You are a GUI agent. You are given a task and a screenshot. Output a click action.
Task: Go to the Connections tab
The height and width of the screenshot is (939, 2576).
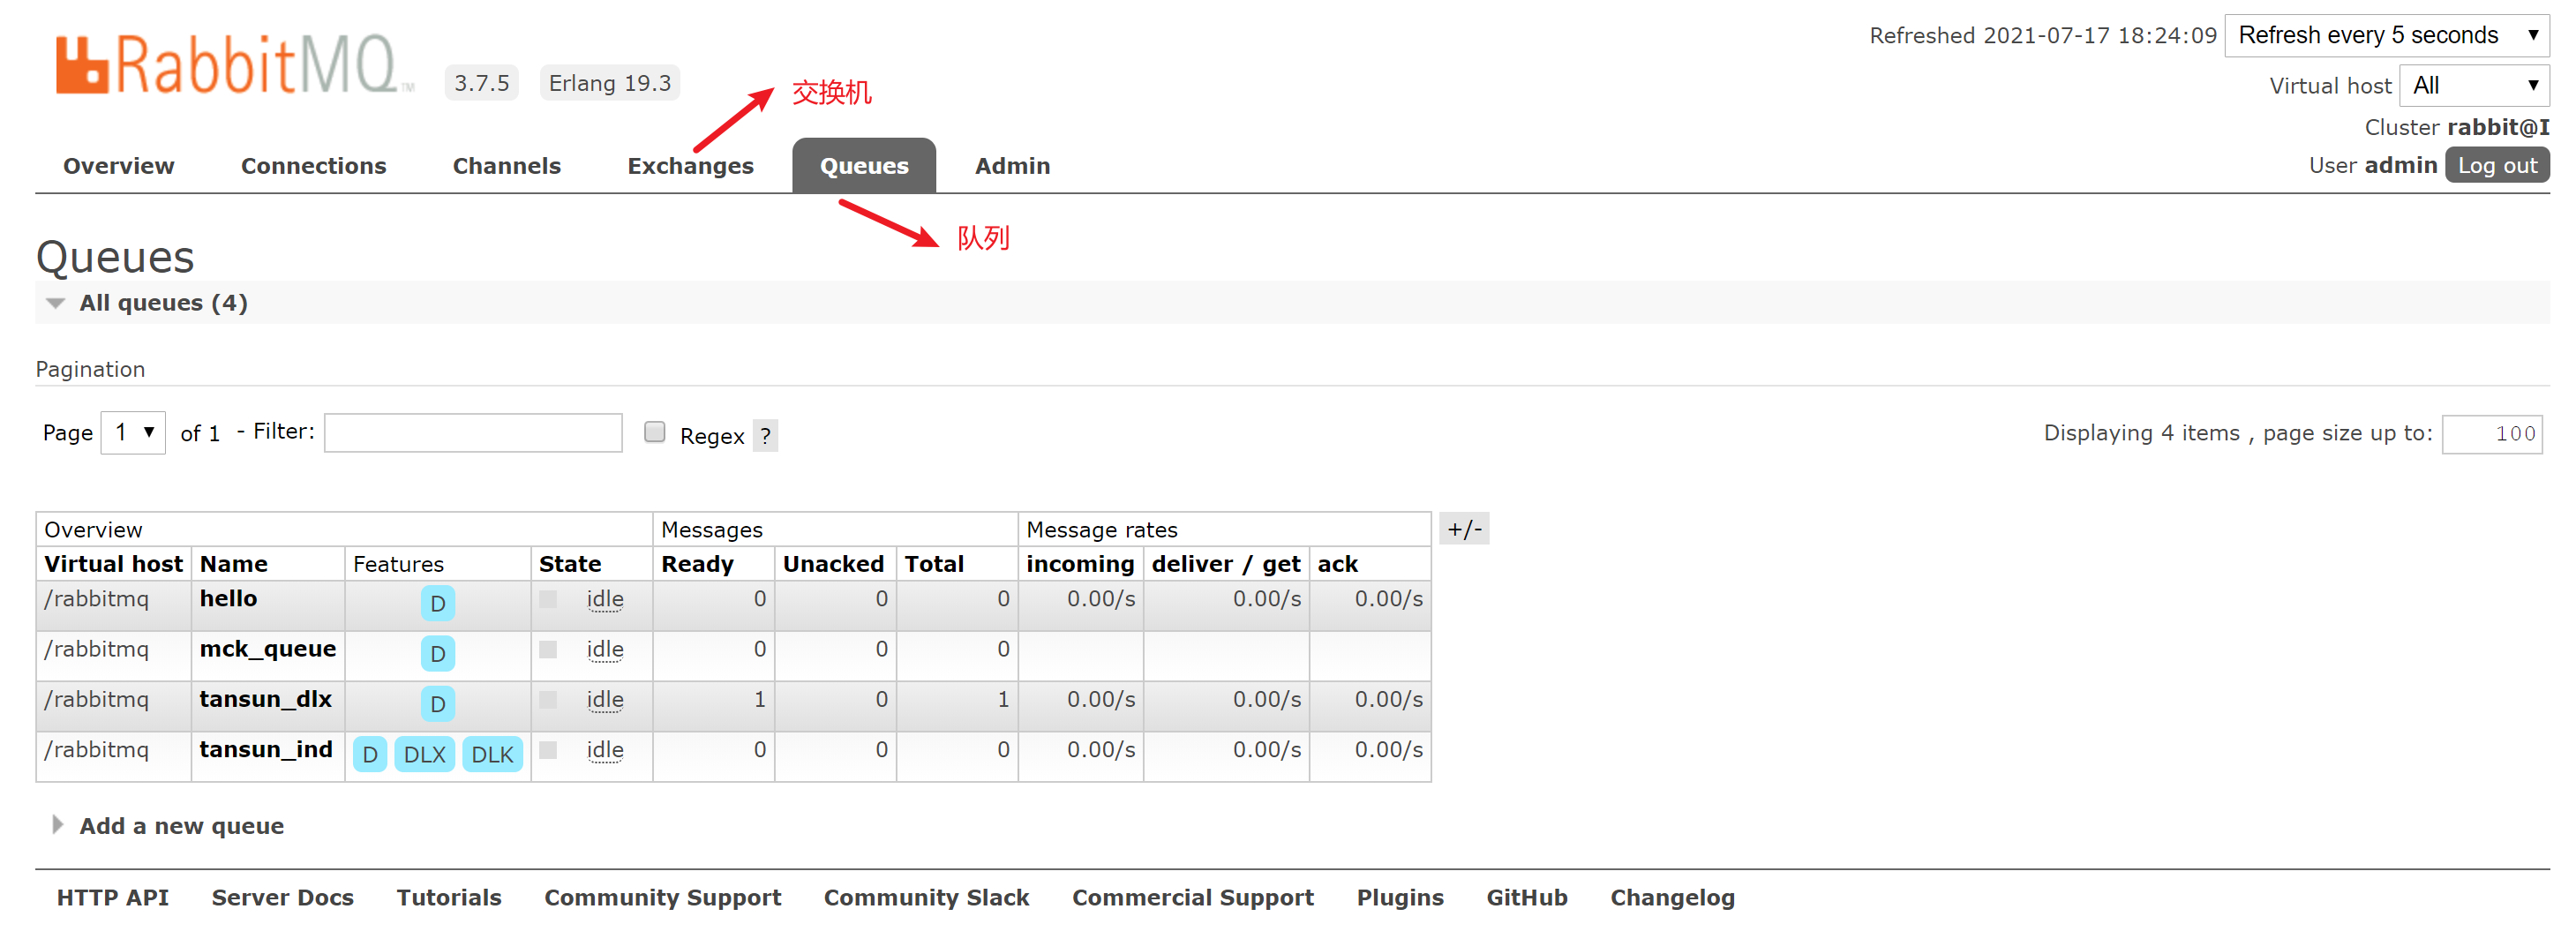pyautogui.click(x=313, y=166)
